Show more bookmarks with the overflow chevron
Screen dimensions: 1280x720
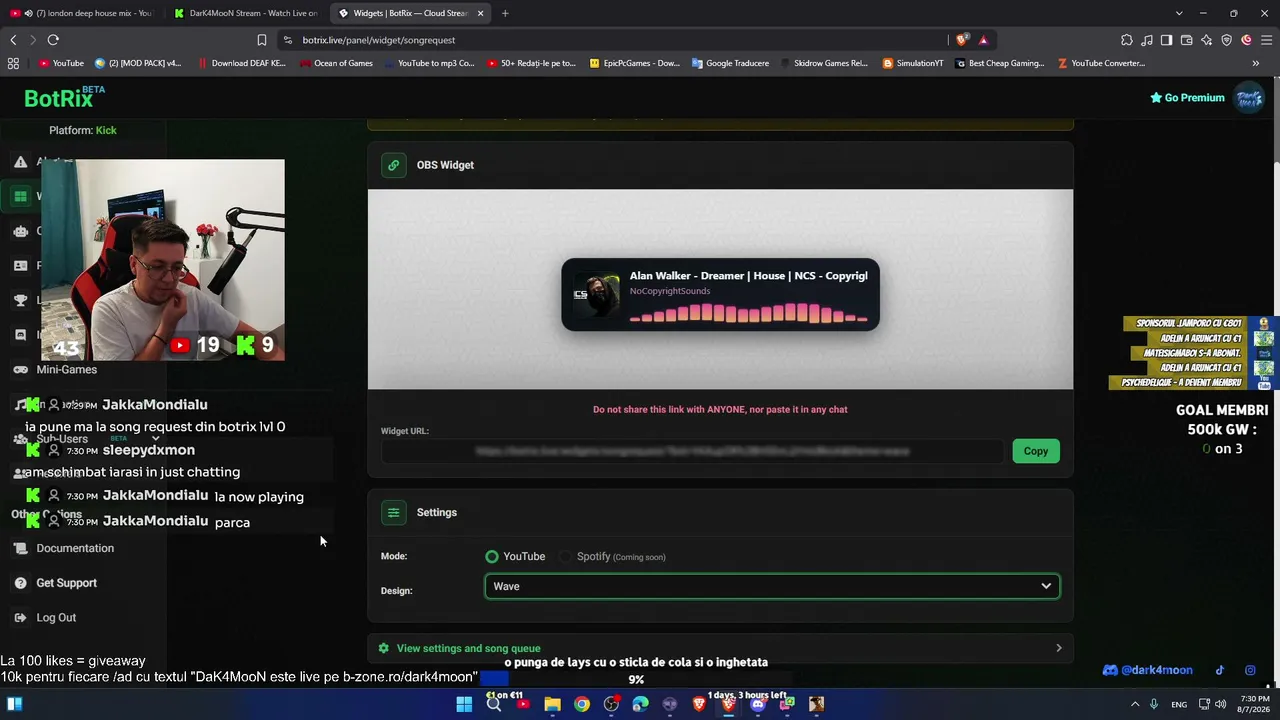[1256, 63]
